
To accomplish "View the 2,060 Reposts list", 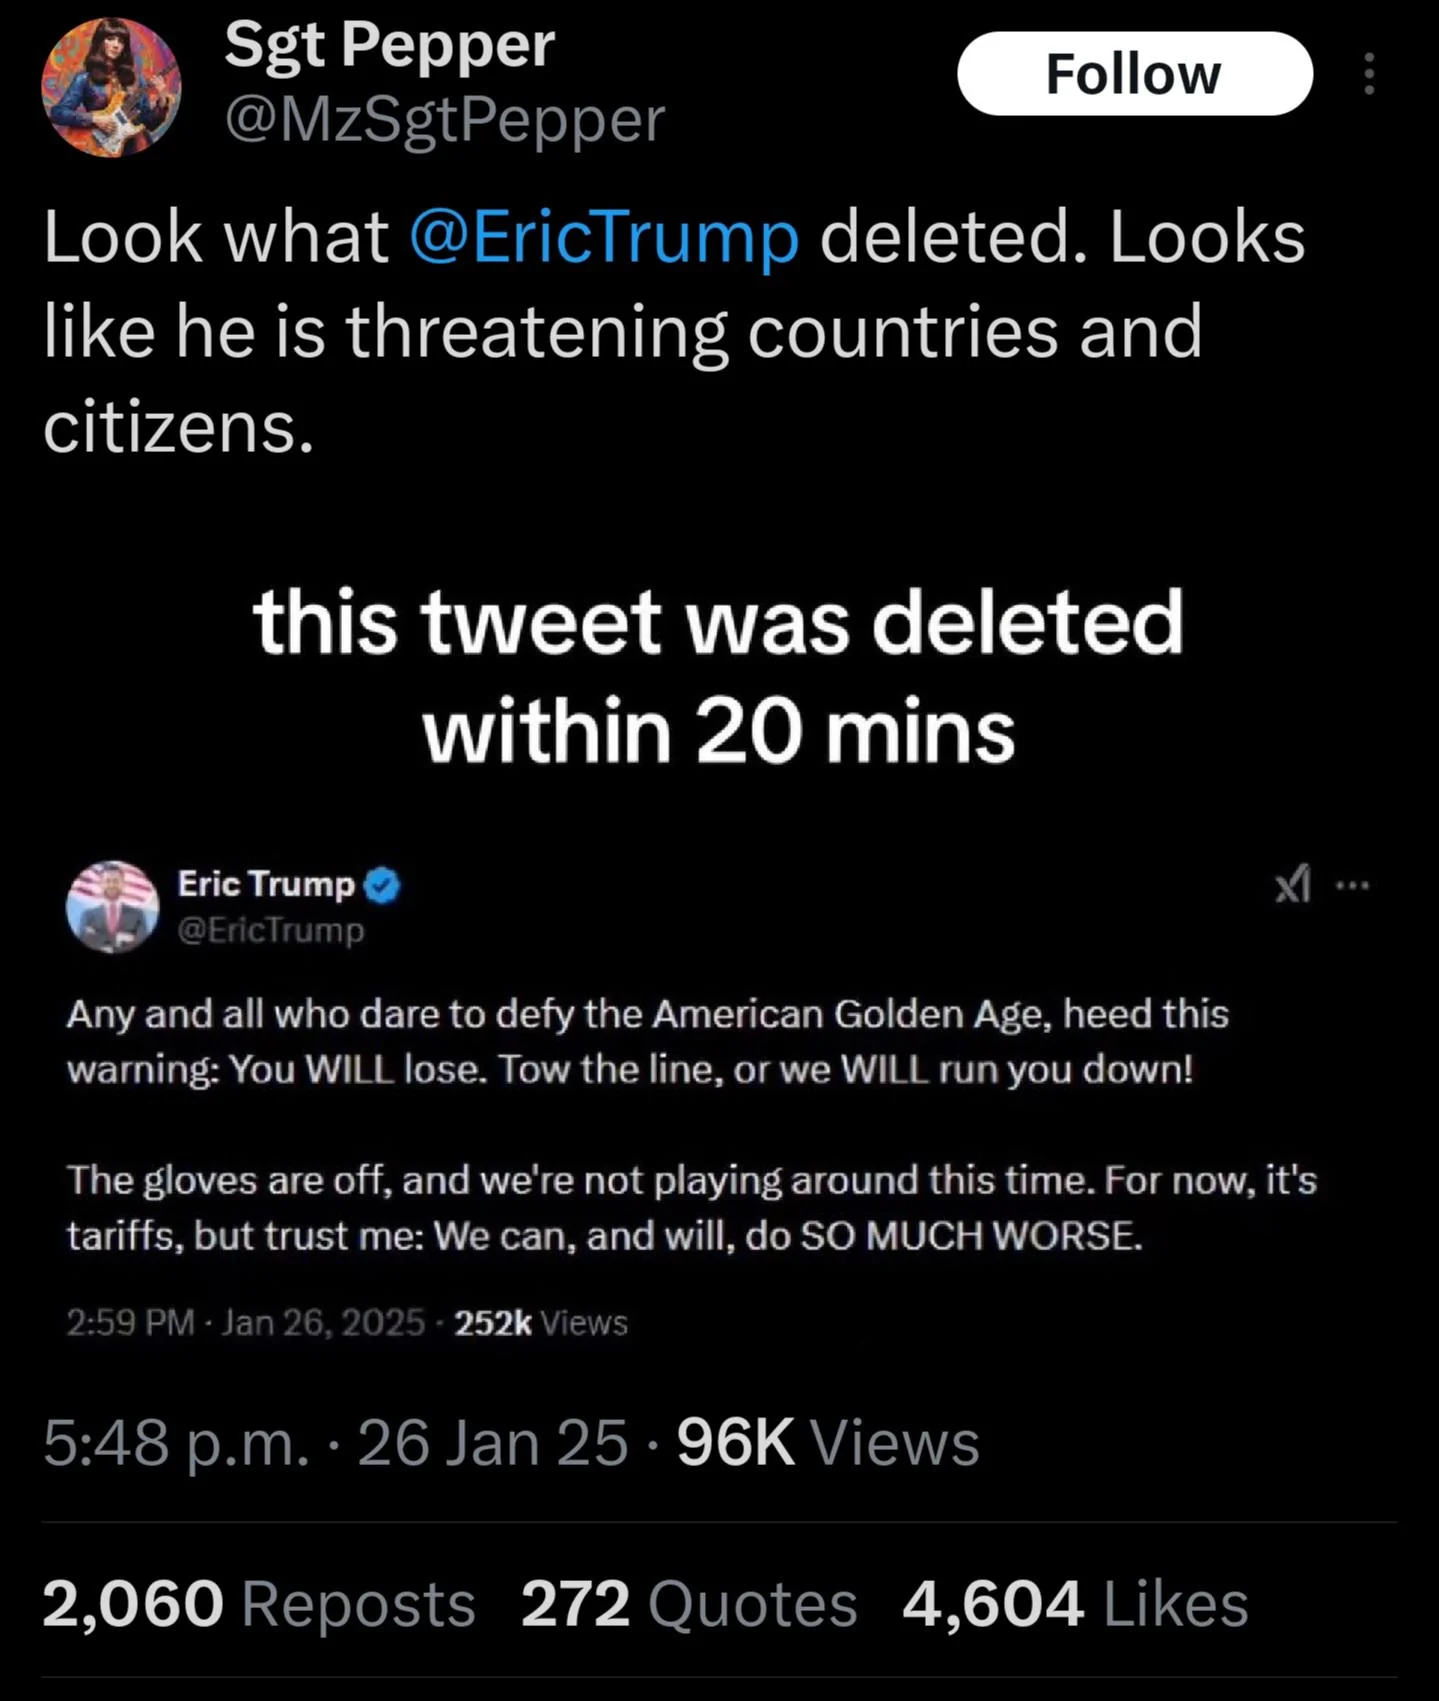I will [x=259, y=1604].
